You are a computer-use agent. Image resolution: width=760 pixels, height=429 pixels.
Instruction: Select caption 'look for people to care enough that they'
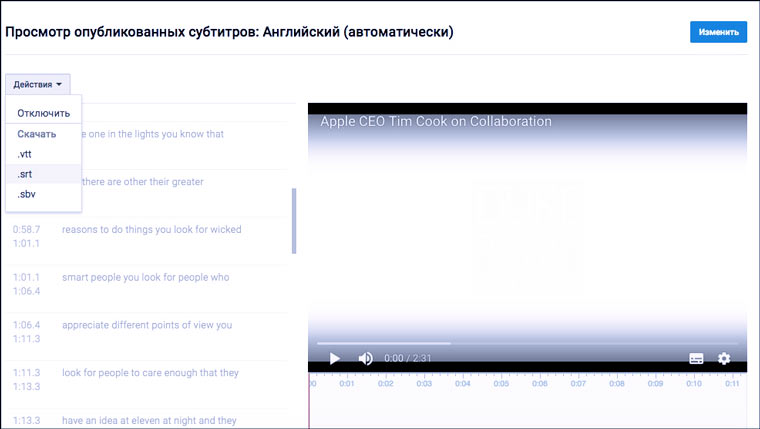click(x=150, y=373)
